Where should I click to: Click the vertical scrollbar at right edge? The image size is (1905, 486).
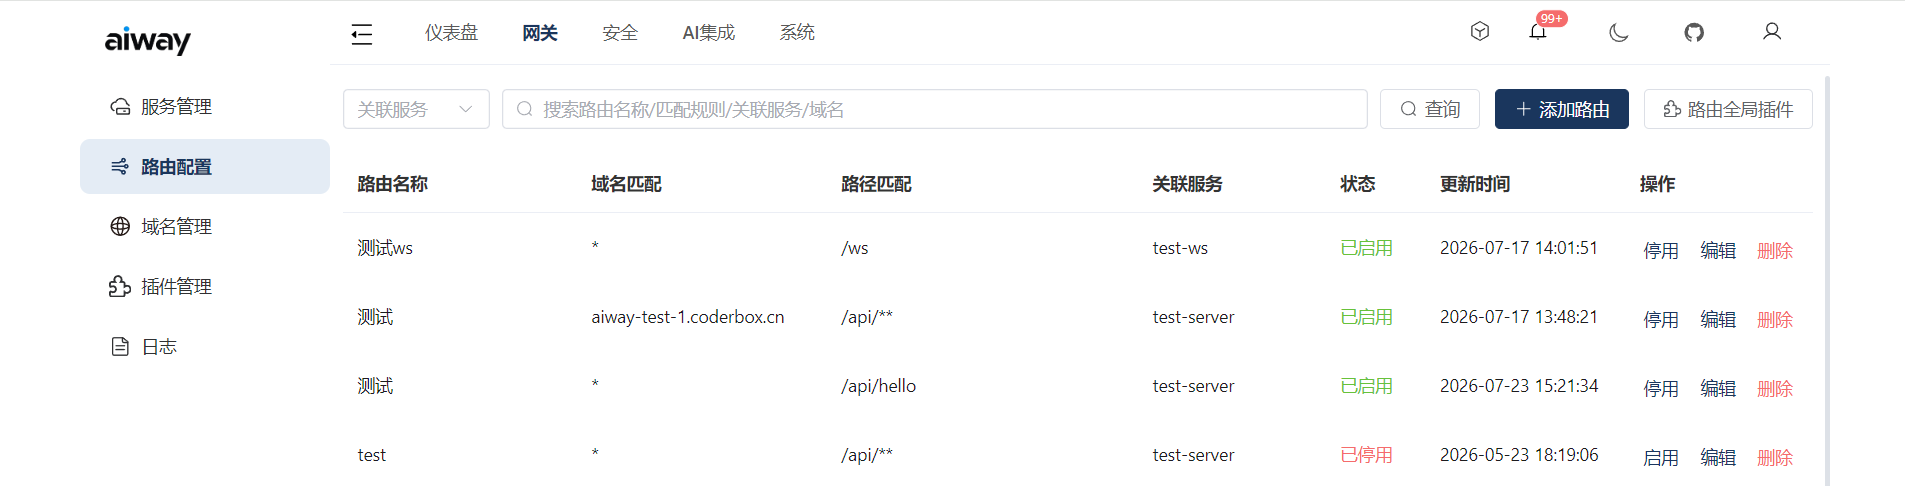1827,280
